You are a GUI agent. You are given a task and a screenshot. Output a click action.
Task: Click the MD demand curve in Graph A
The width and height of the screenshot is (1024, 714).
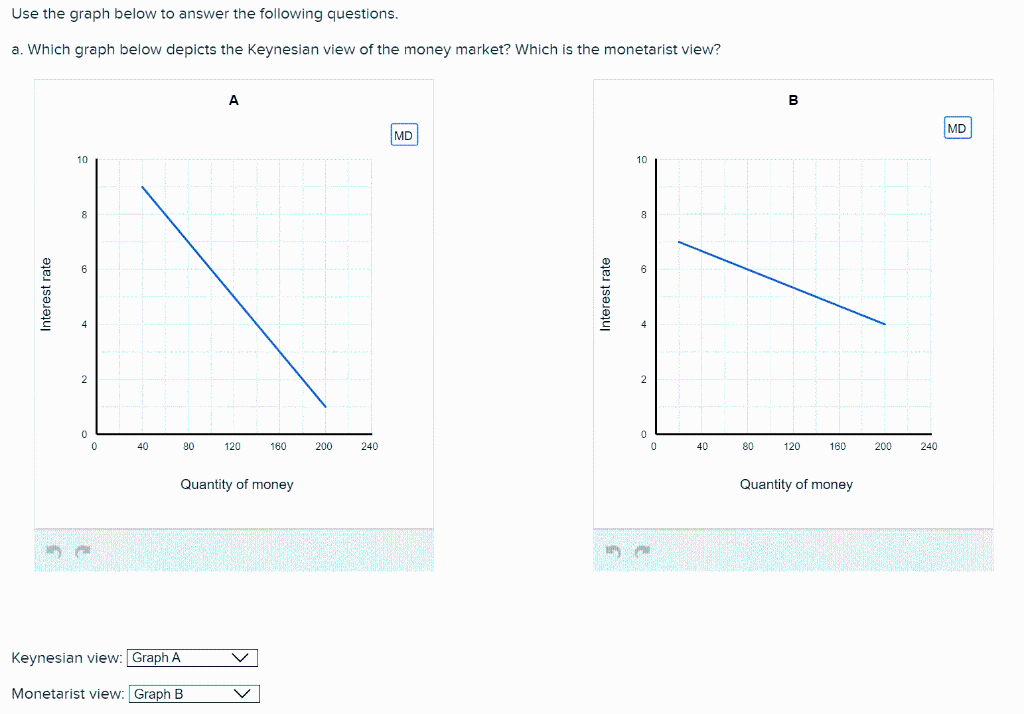(232, 295)
